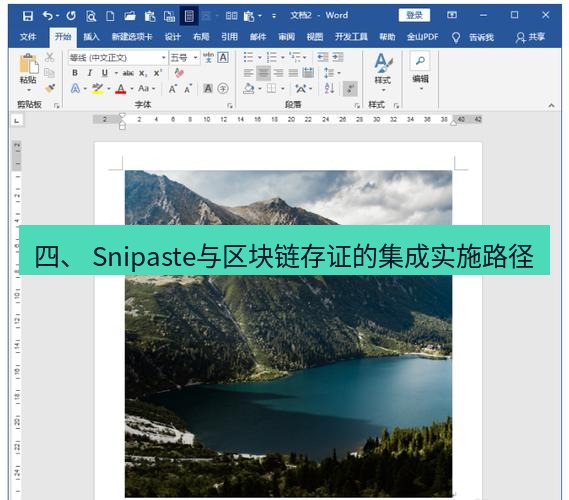569x500 pixels.
Task: Open the font name dropdown
Action: point(163,58)
